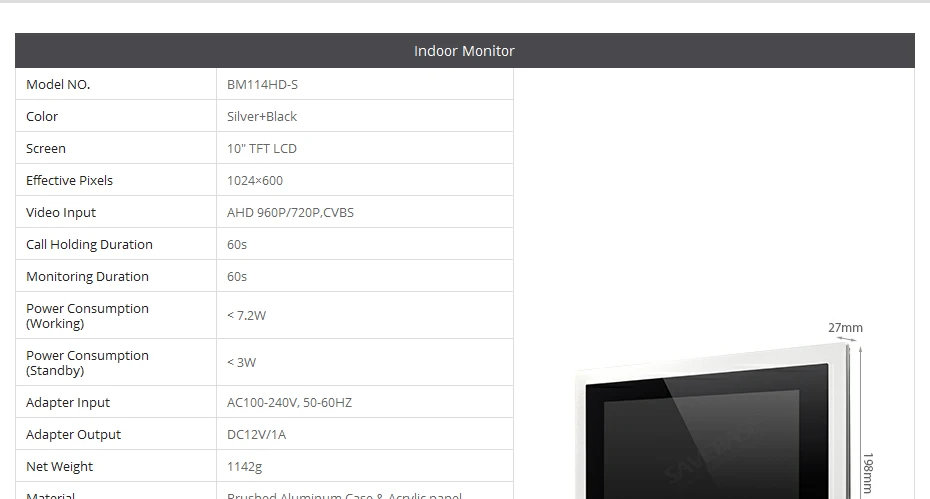Click the AHD 960P/720P,CVBS value
This screenshot has width=930, height=499.
click(x=290, y=212)
